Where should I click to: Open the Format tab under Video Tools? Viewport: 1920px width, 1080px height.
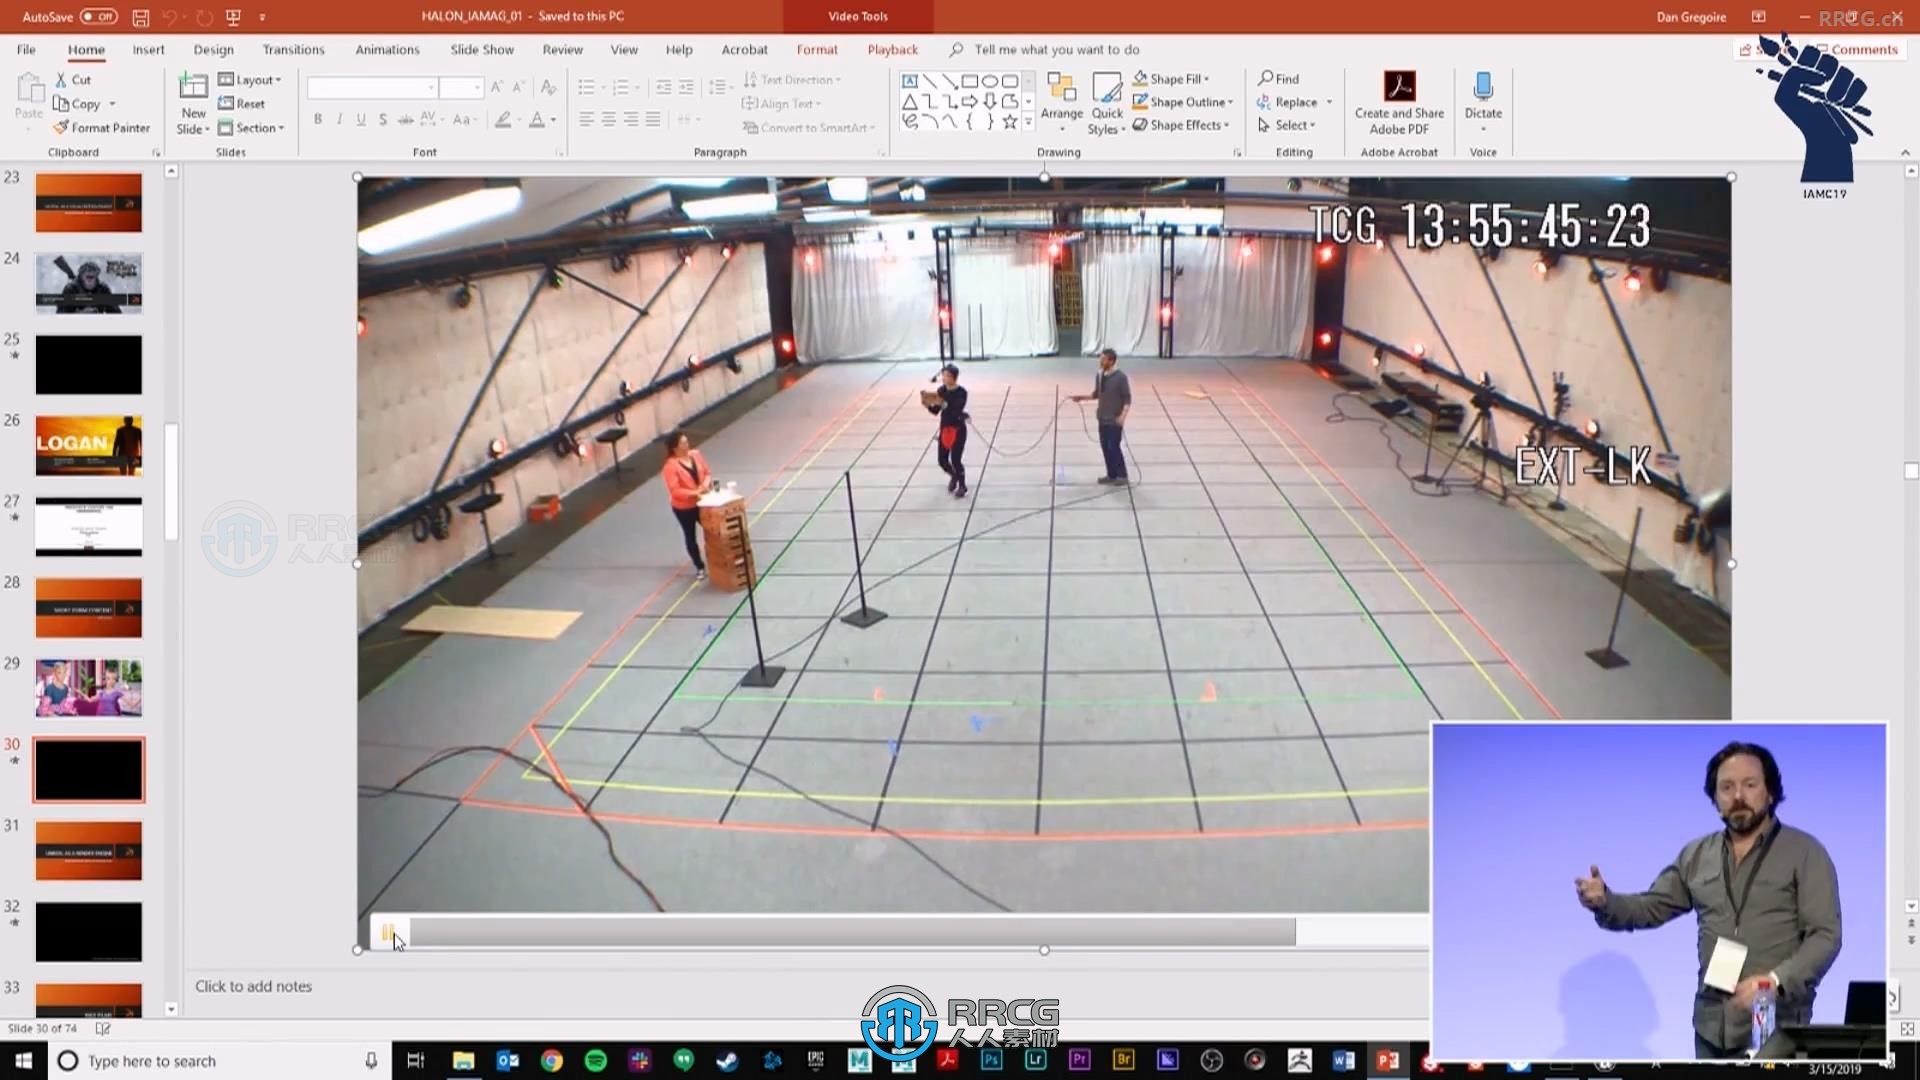point(817,49)
